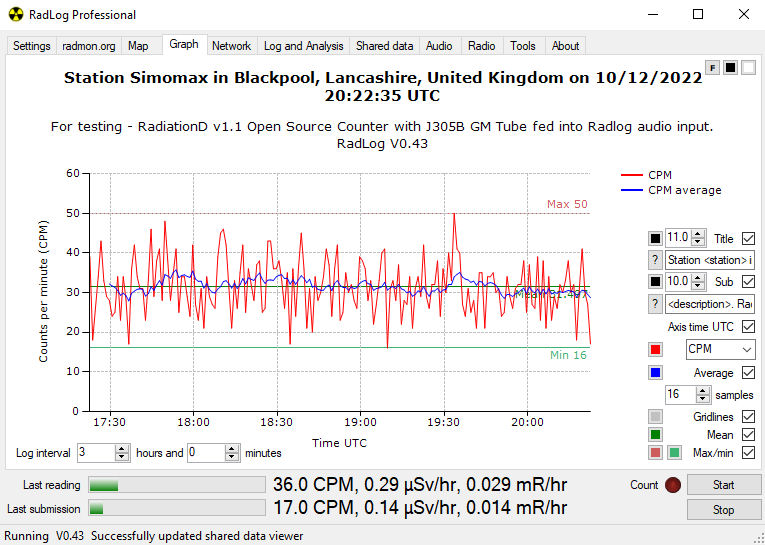Toggle the Axis time UTC checkbox
765x545 pixels.
[748, 327]
